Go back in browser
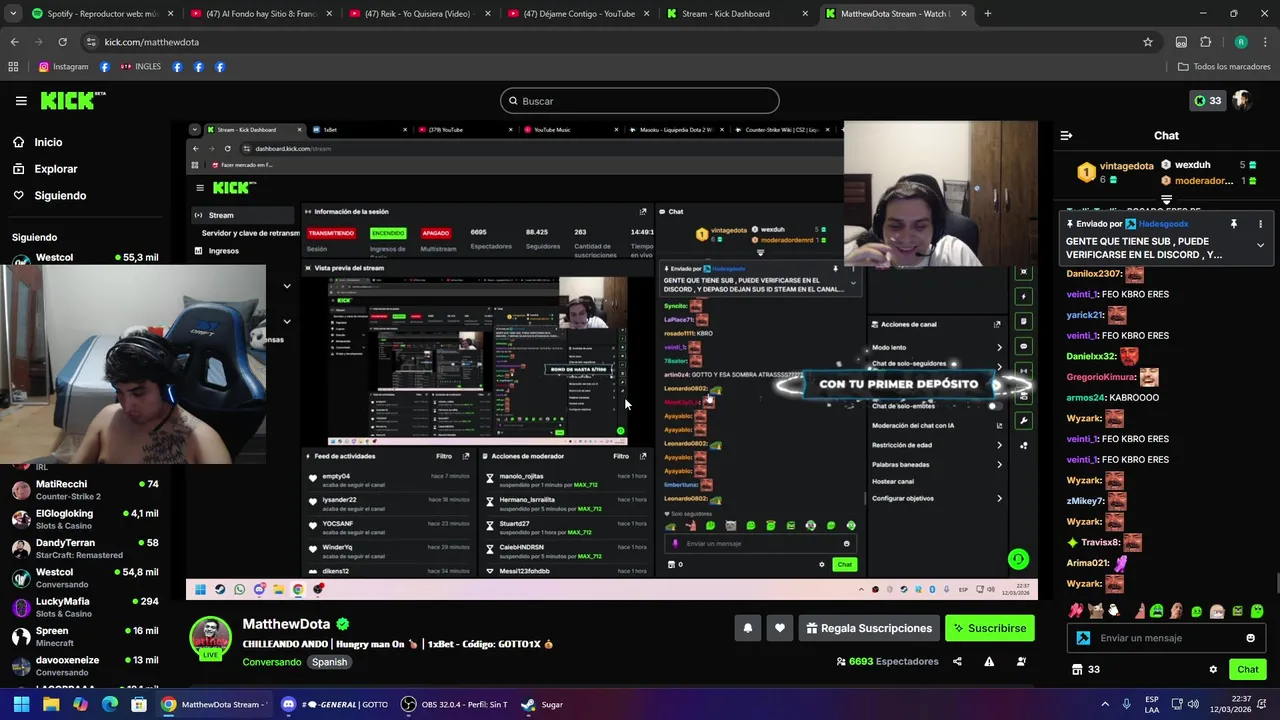The width and height of the screenshot is (1280, 720). [x=14, y=42]
